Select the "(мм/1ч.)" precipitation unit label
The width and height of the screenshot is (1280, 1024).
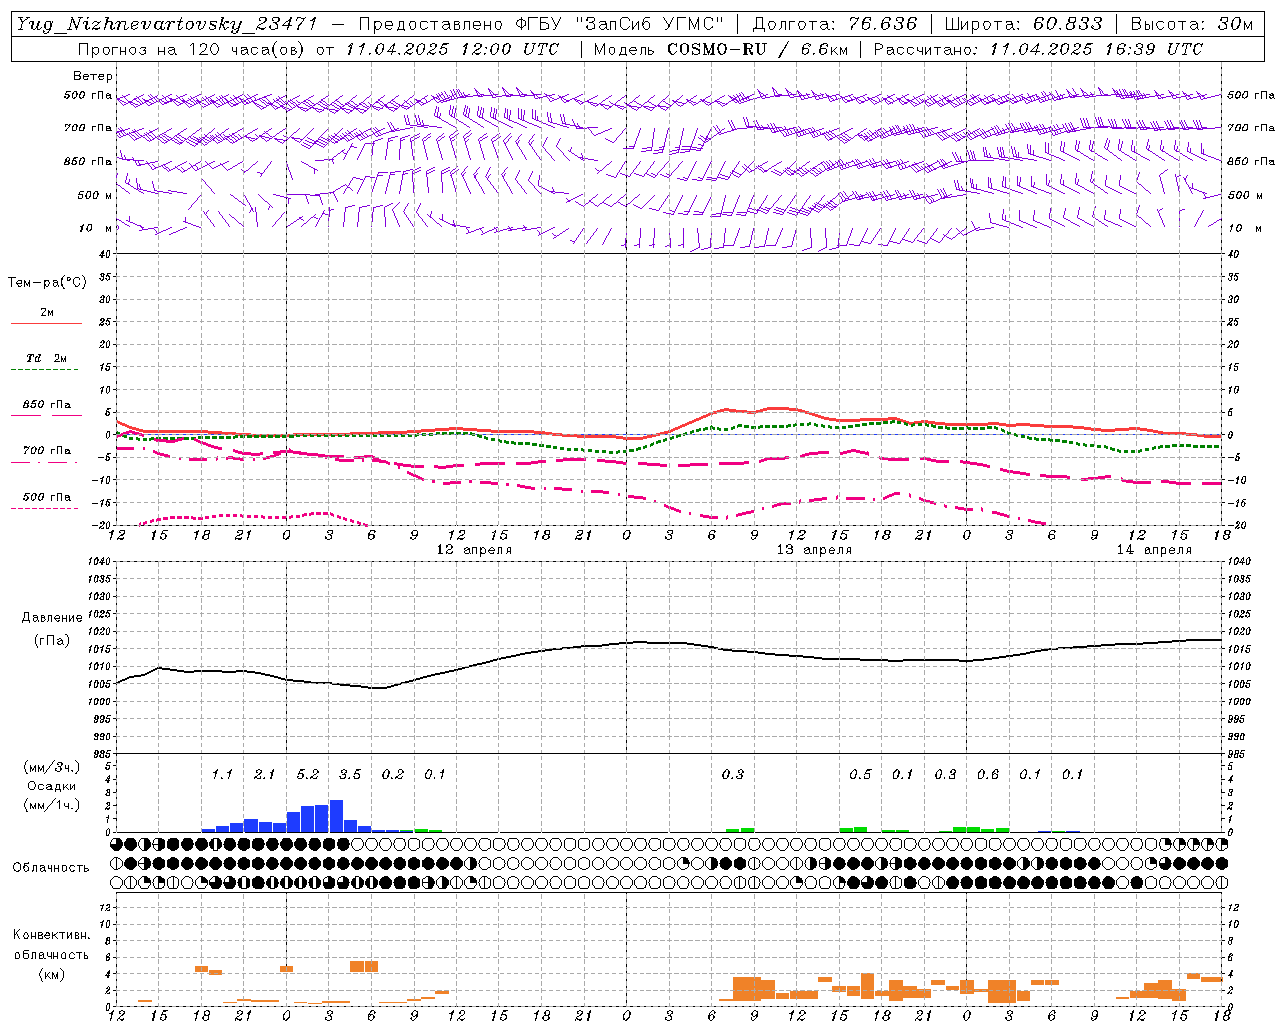(52, 805)
